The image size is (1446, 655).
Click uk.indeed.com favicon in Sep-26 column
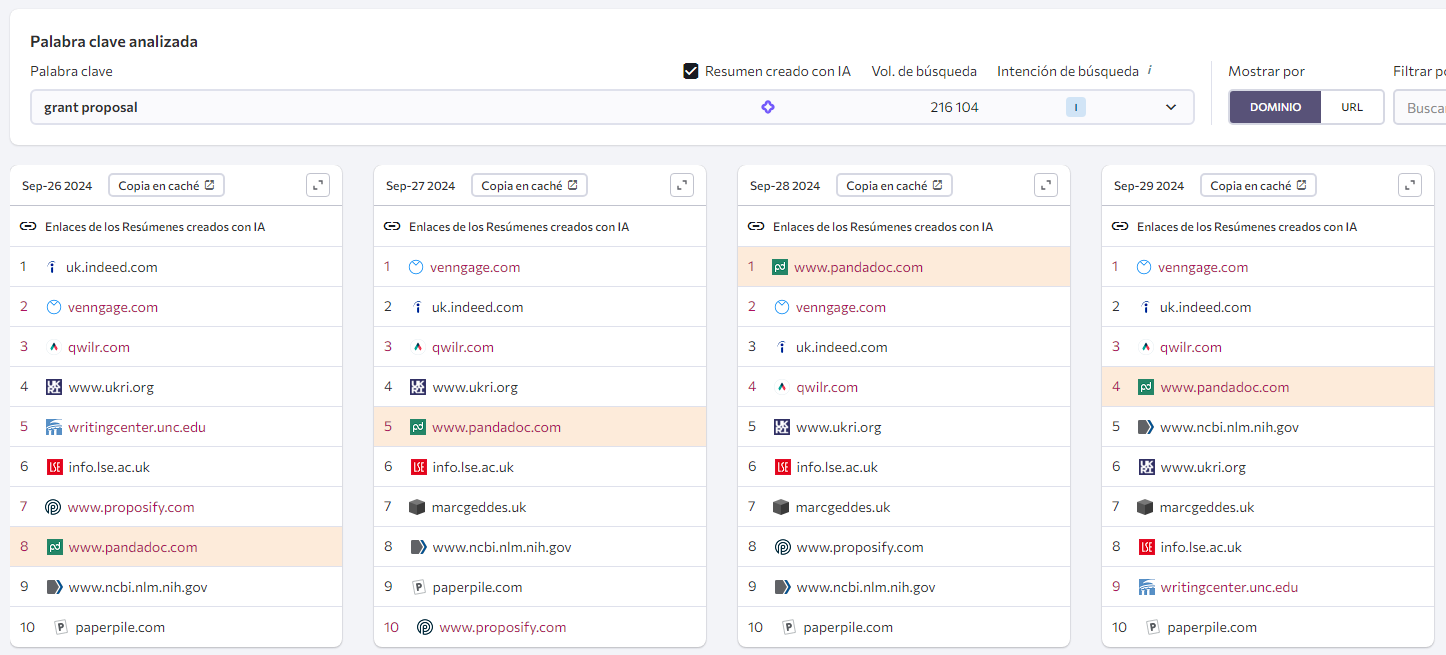[x=53, y=267]
